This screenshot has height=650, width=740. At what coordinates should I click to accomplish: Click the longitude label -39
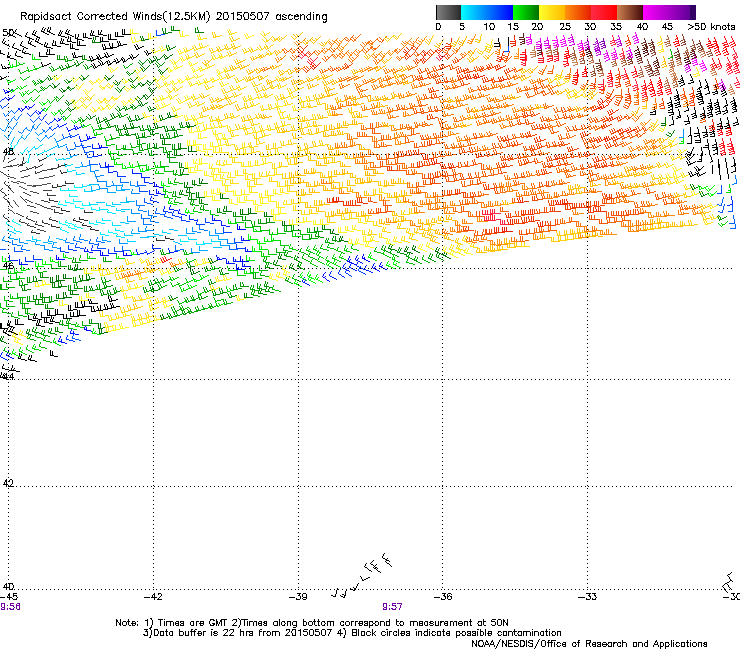[x=298, y=597]
